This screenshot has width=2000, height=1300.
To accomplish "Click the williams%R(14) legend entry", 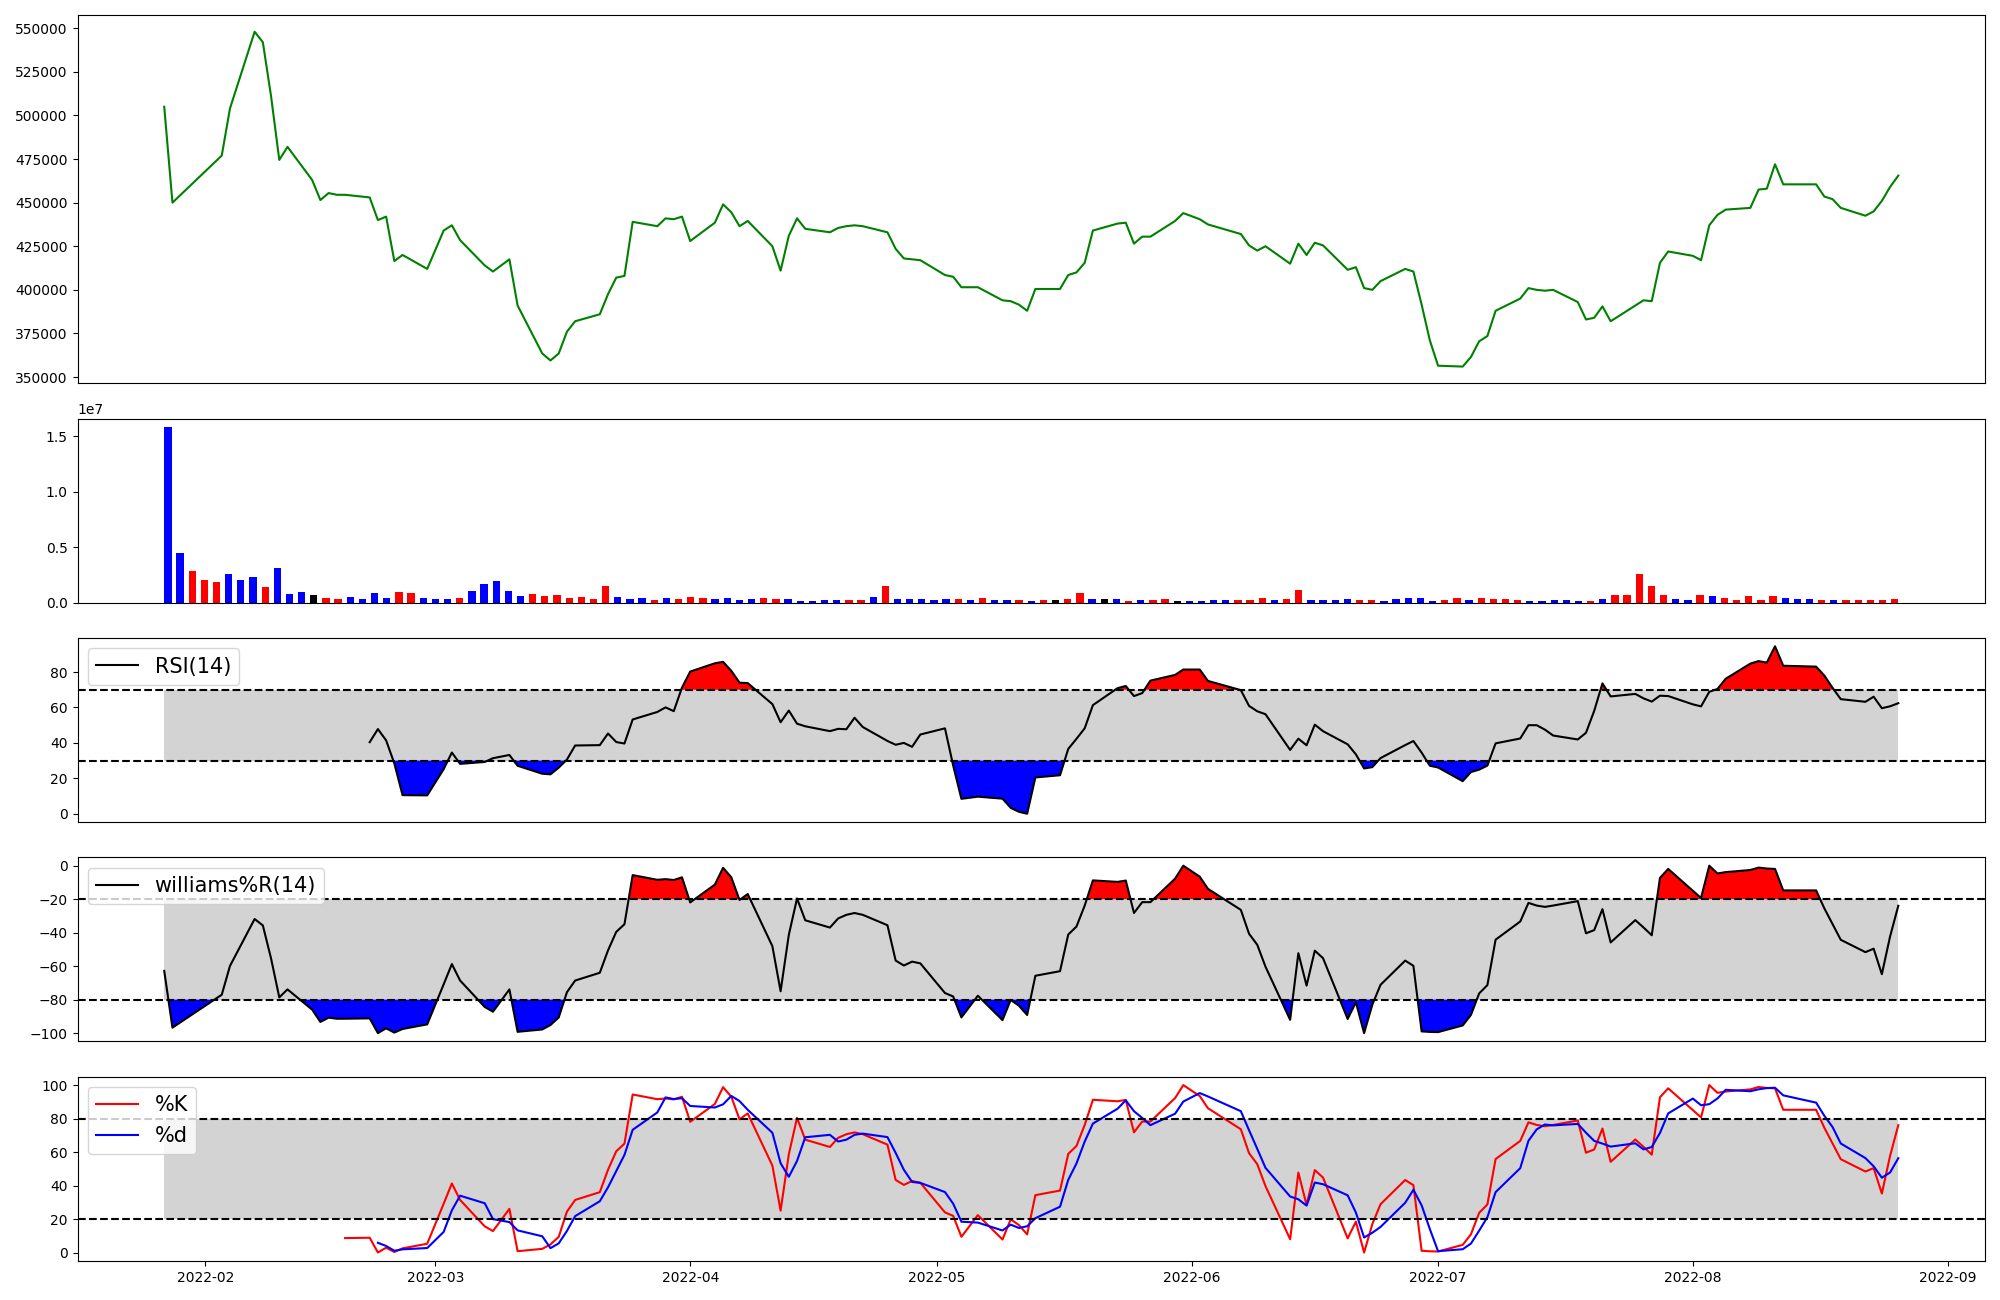I will click(x=234, y=885).
